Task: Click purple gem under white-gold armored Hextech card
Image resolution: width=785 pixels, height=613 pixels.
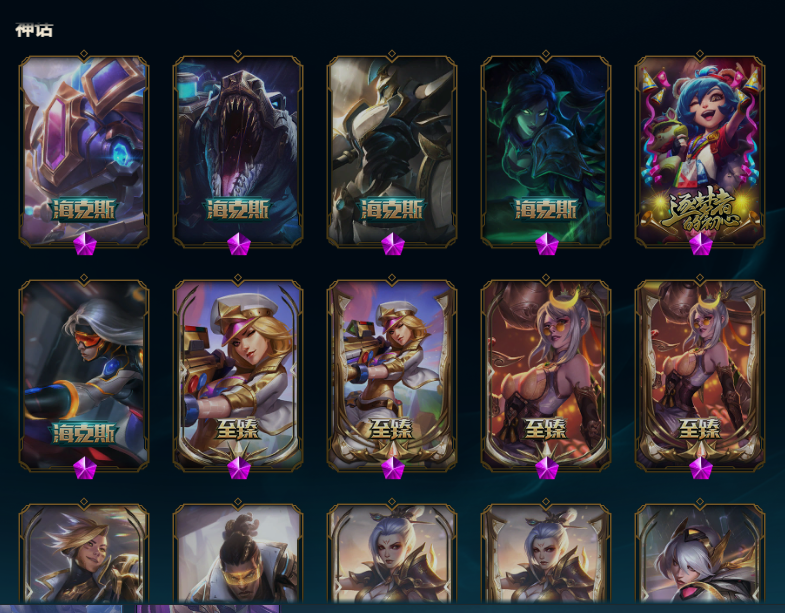Action: coord(392,244)
